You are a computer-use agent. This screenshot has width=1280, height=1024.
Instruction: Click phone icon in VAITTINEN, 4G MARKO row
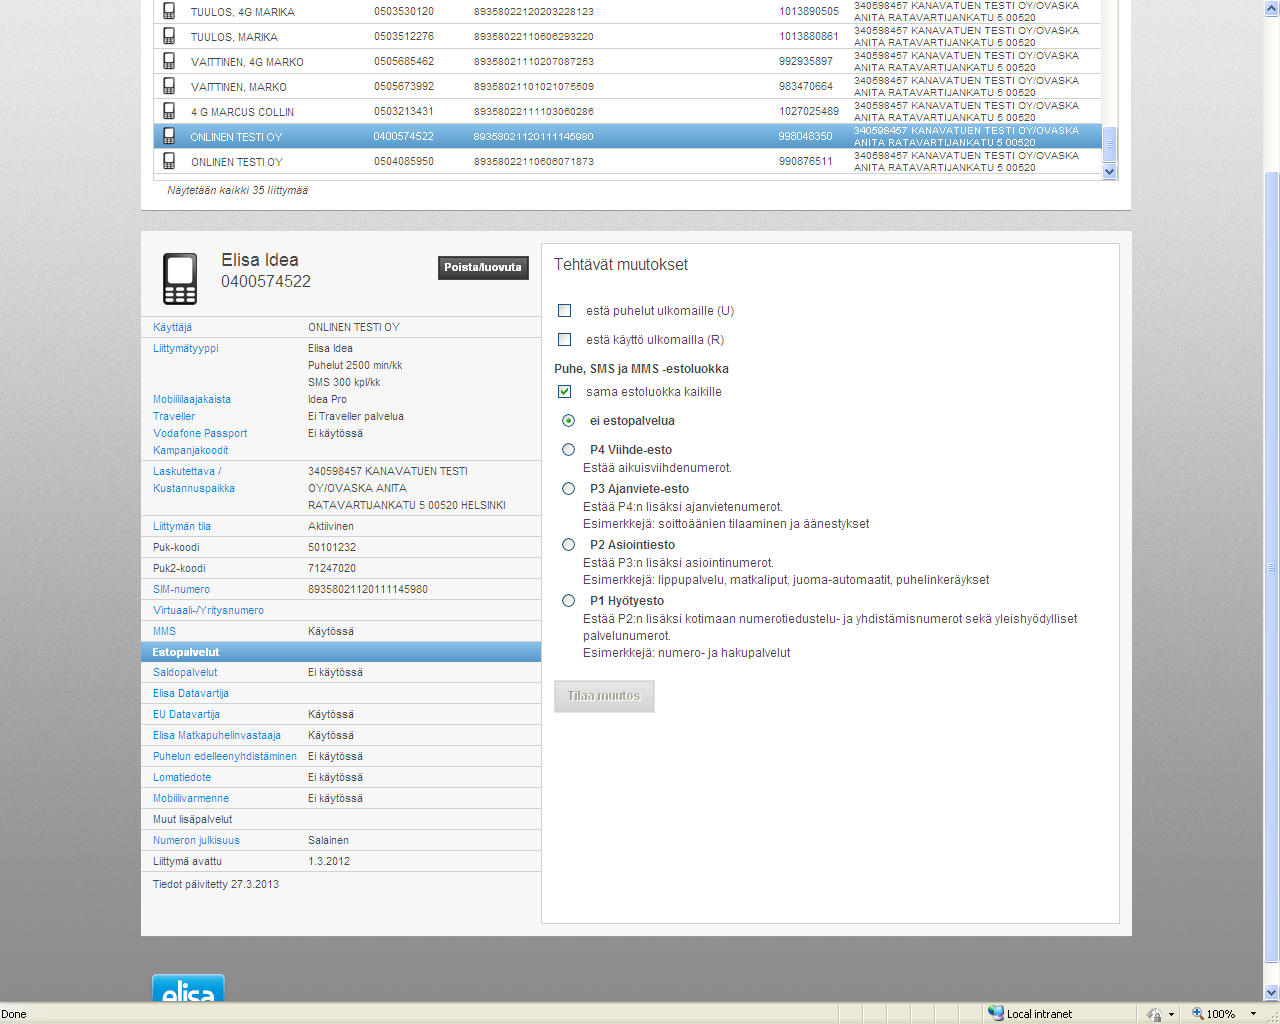[x=169, y=61]
